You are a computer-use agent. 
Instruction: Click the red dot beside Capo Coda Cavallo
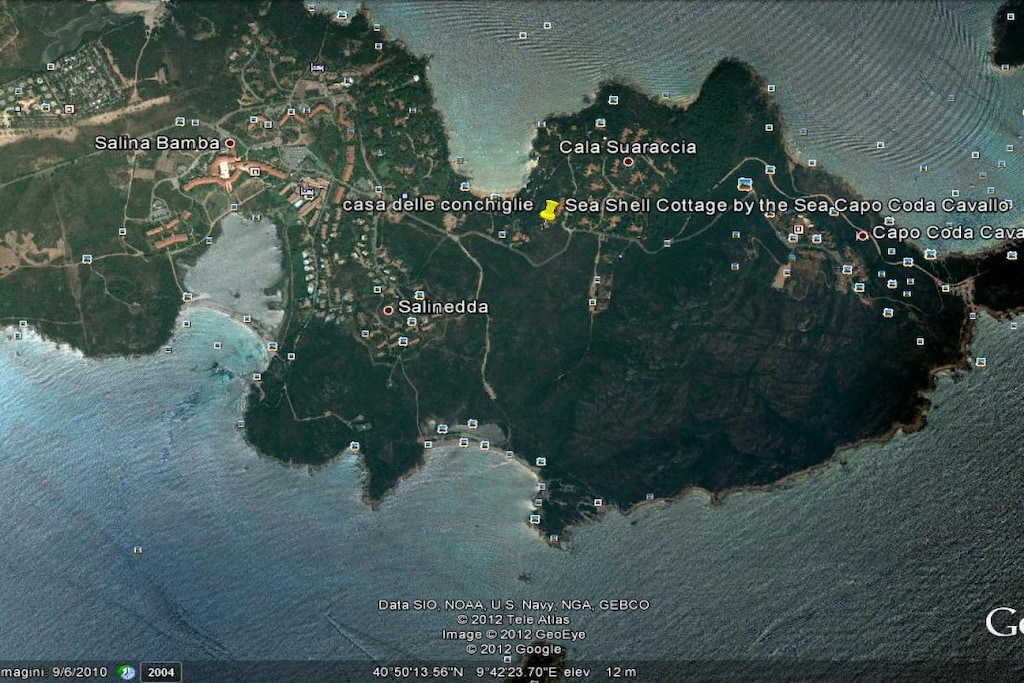tap(862, 235)
